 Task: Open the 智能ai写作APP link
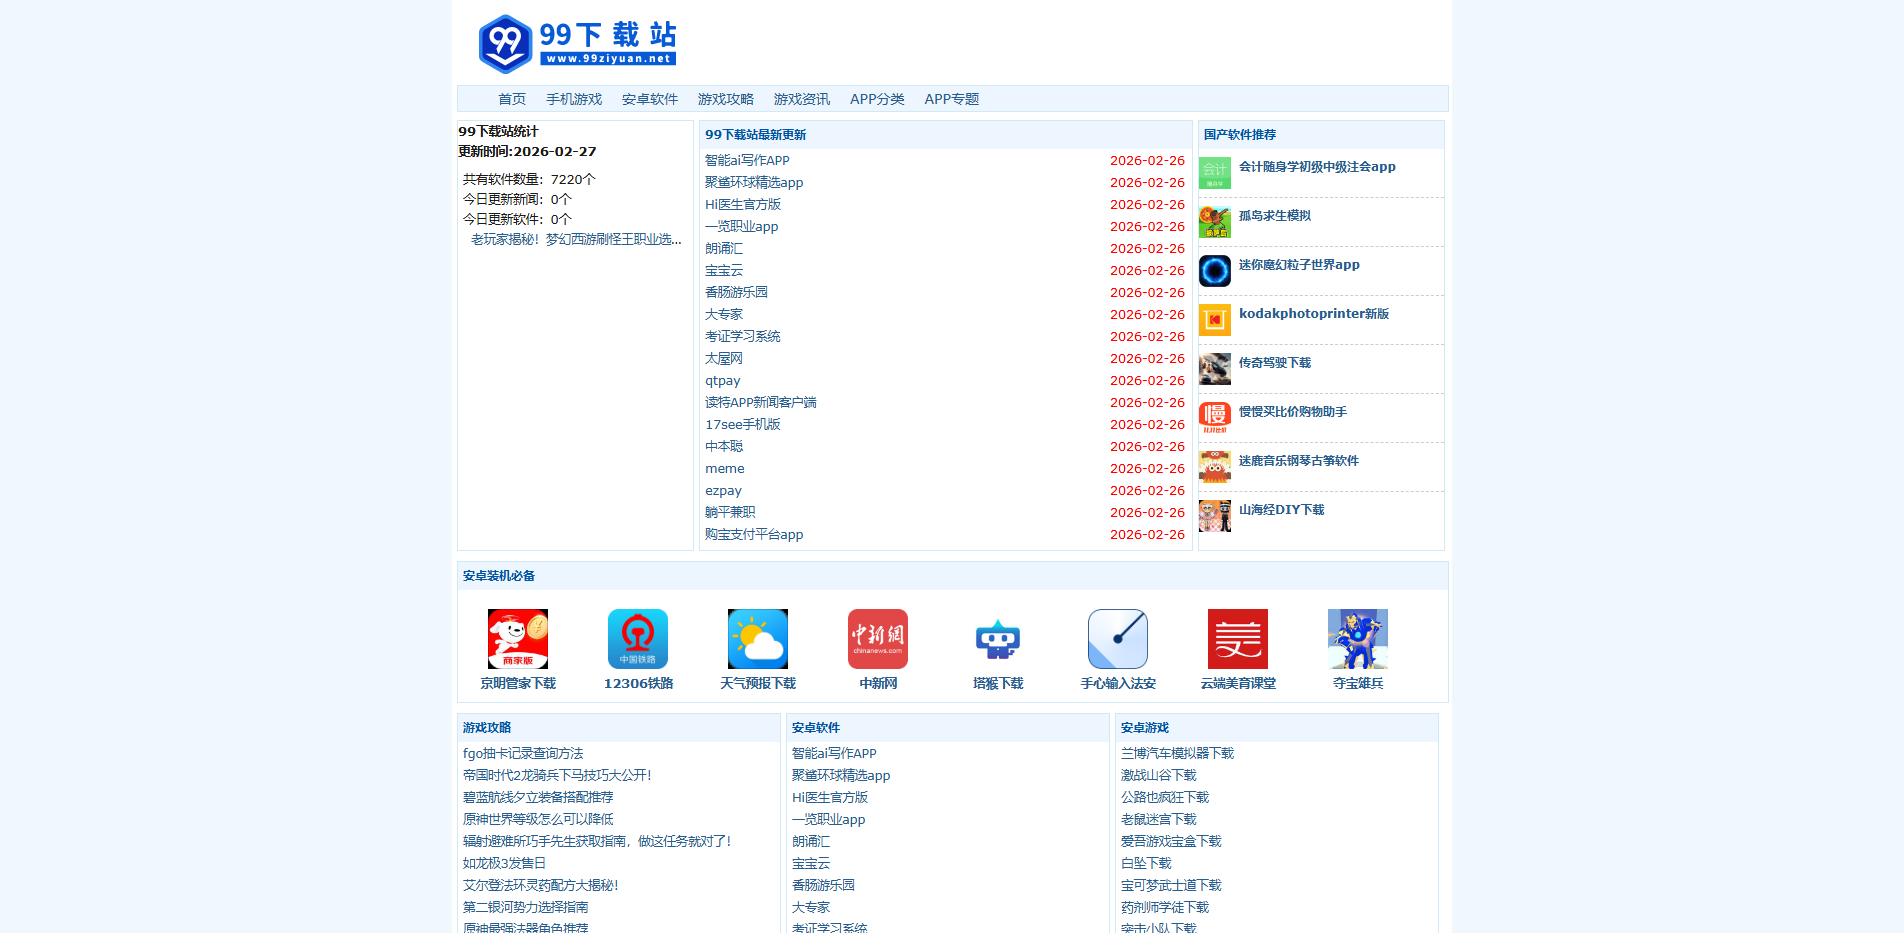746,160
